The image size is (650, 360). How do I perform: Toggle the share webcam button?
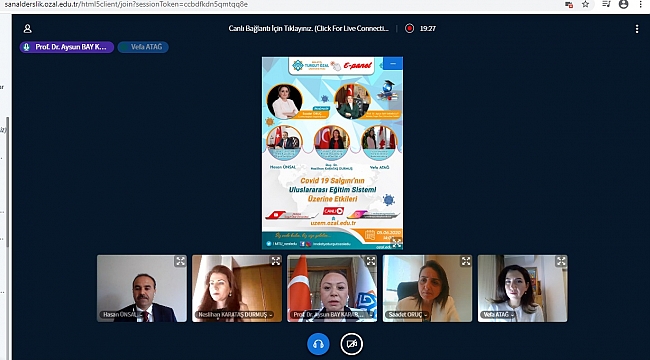coord(352,344)
